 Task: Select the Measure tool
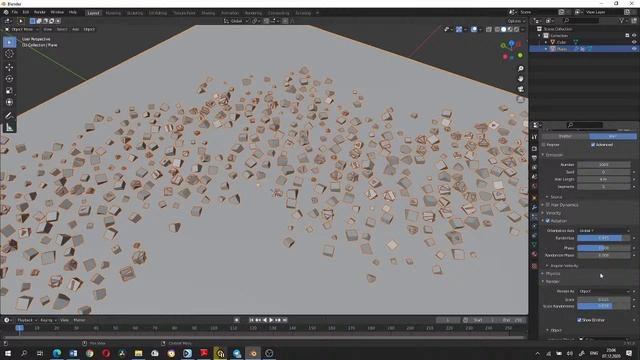tap(9, 127)
